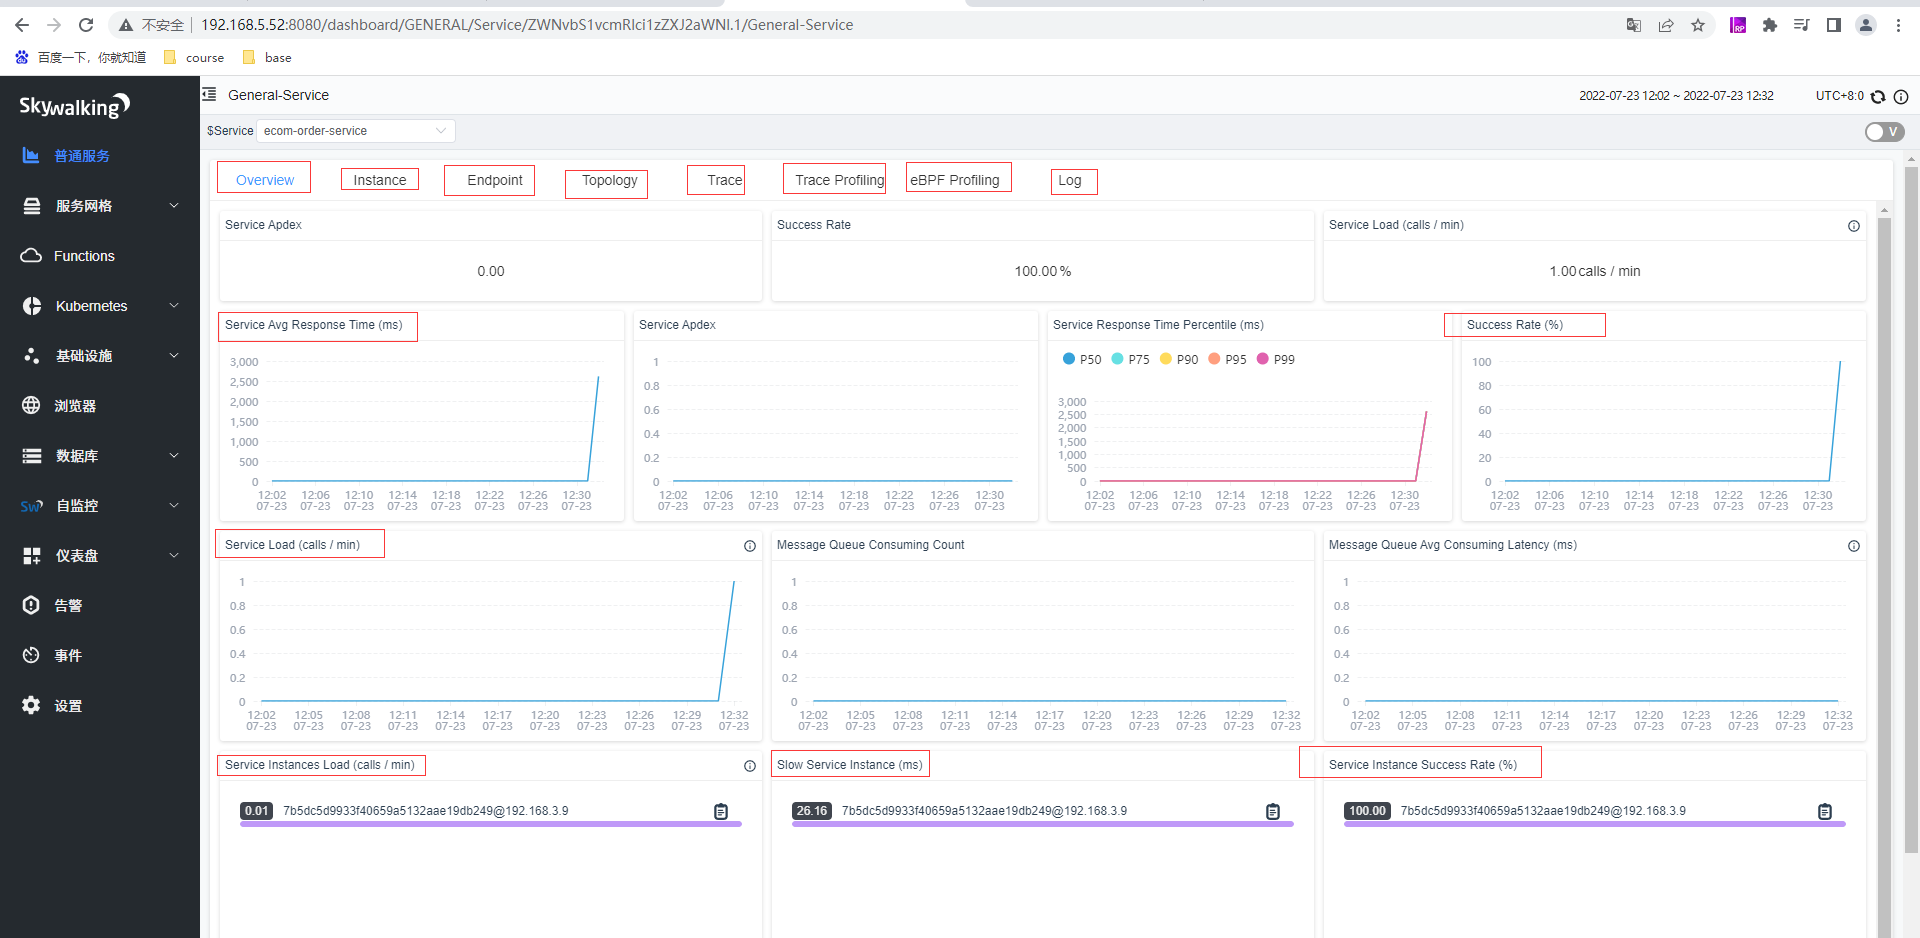Expand the 服务网格 sidebar menu
This screenshot has width=1920, height=938.
(x=100, y=206)
